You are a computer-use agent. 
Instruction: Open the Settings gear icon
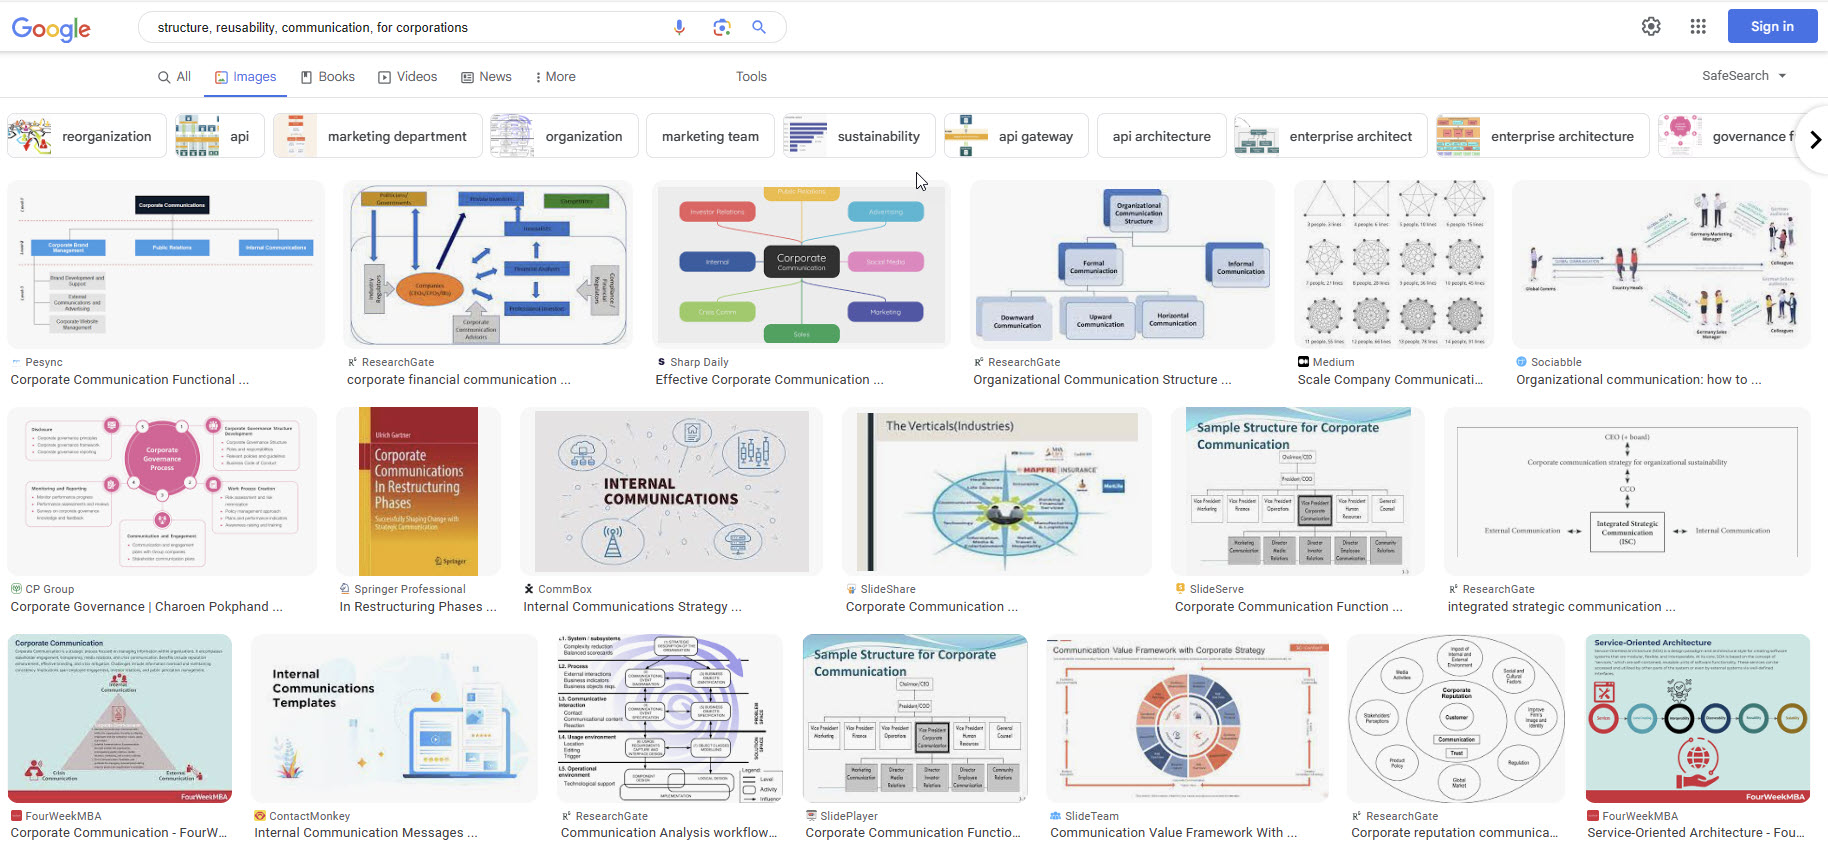[1651, 27]
